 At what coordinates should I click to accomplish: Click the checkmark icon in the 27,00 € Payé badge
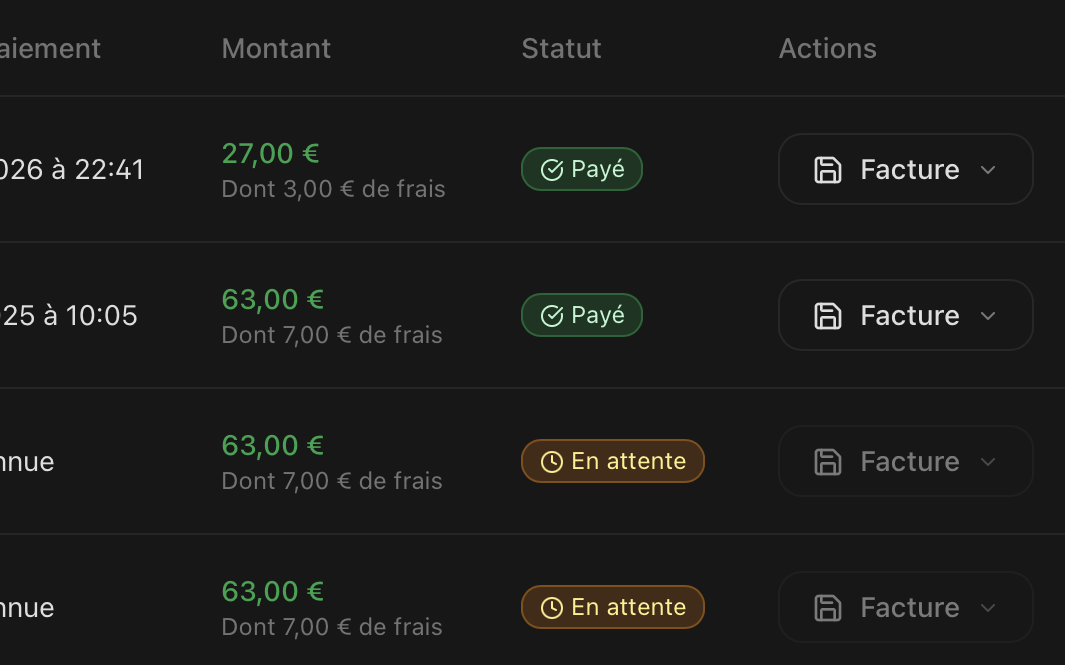[x=552, y=170]
